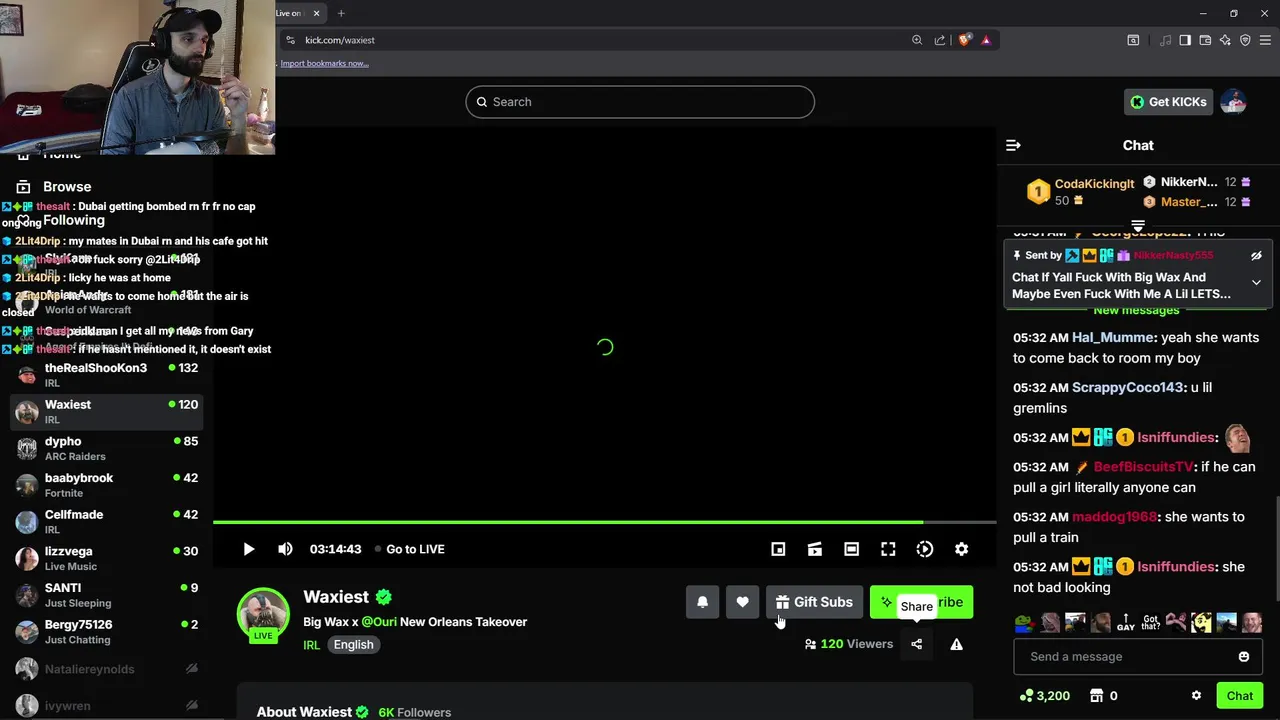This screenshot has width=1280, height=720.
Task: Open playback speed icon in player
Action: click(x=925, y=549)
